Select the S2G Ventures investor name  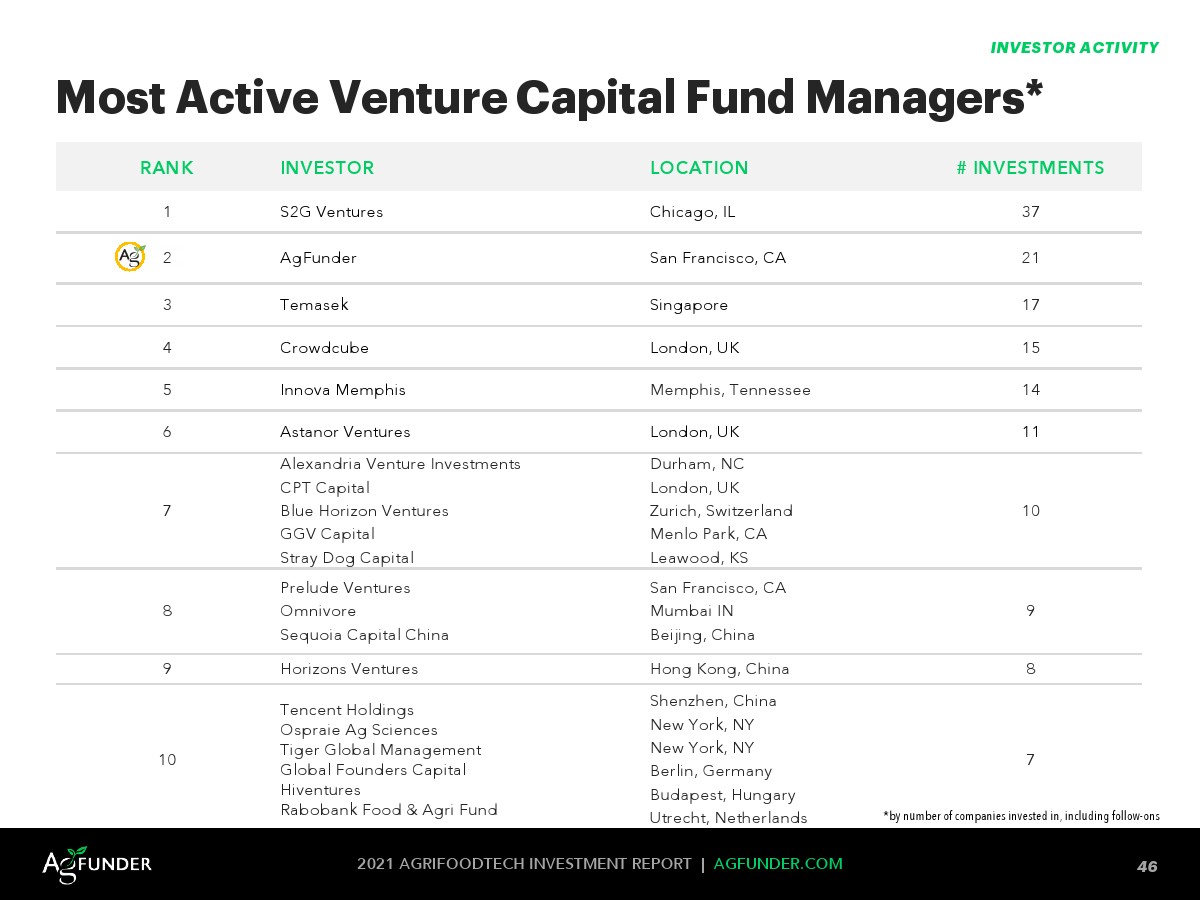pyautogui.click(x=331, y=212)
